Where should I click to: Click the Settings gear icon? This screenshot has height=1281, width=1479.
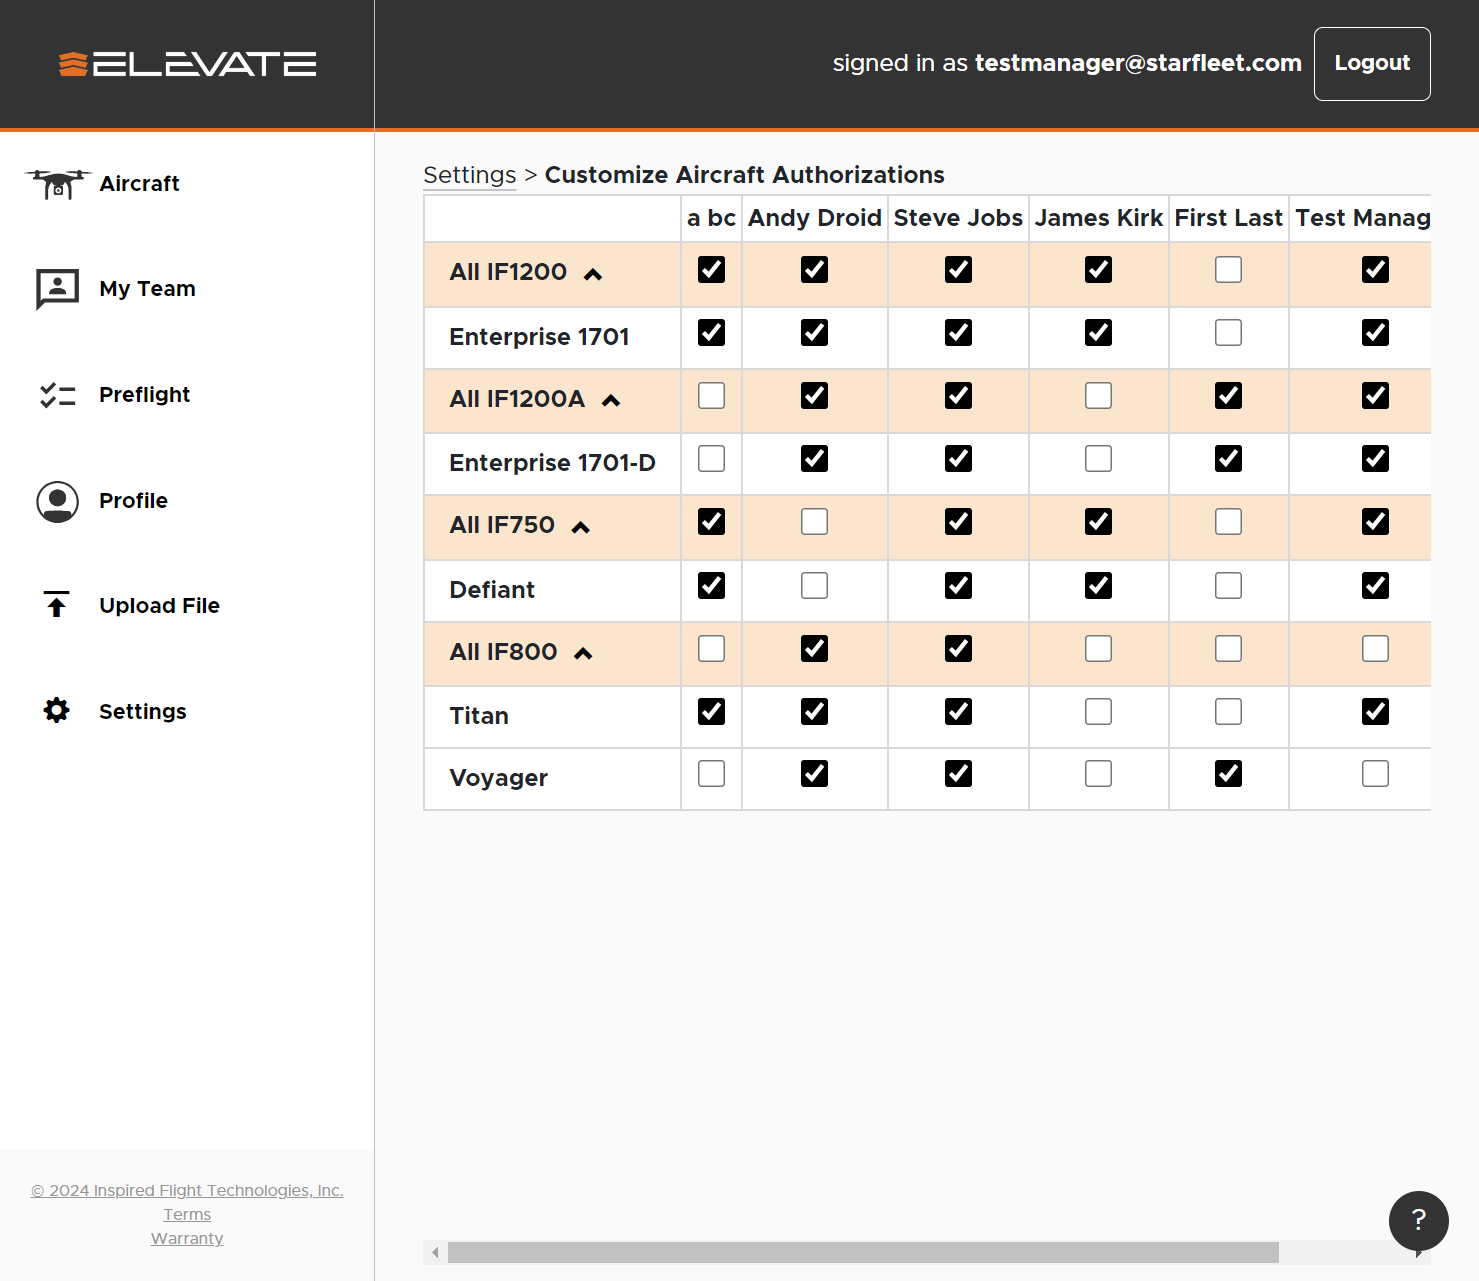[x=57, y=711]
